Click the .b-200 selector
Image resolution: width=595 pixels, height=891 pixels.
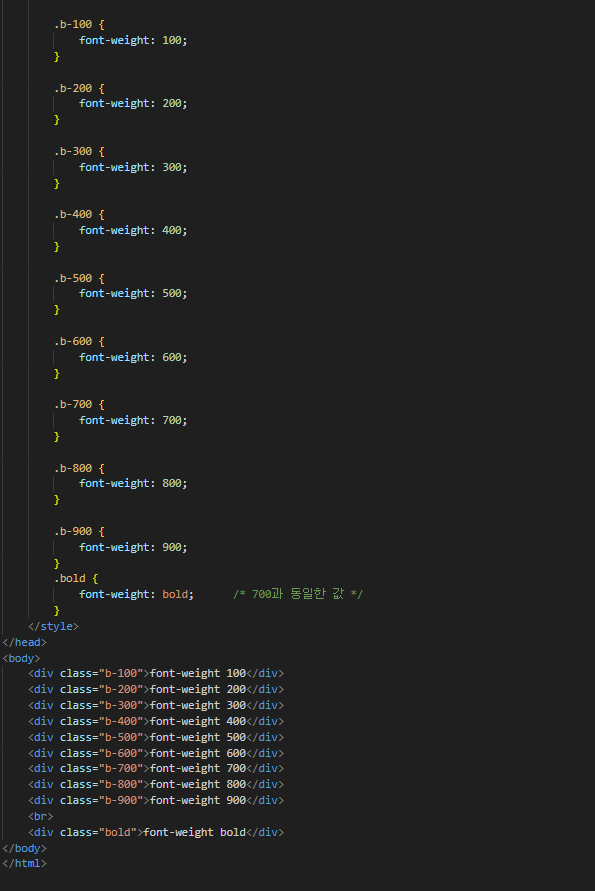coord(73,88)
